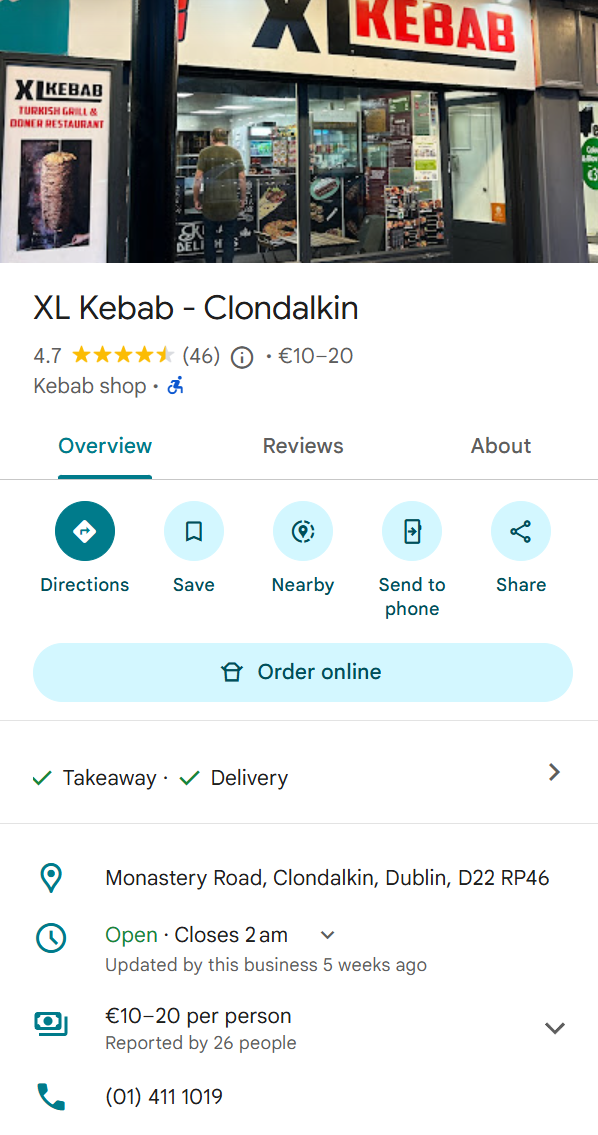Image resolution: width=598 pixels, height=1135 pixels.
Task: Click the Share icon
Action: click(x=521, y=531)
